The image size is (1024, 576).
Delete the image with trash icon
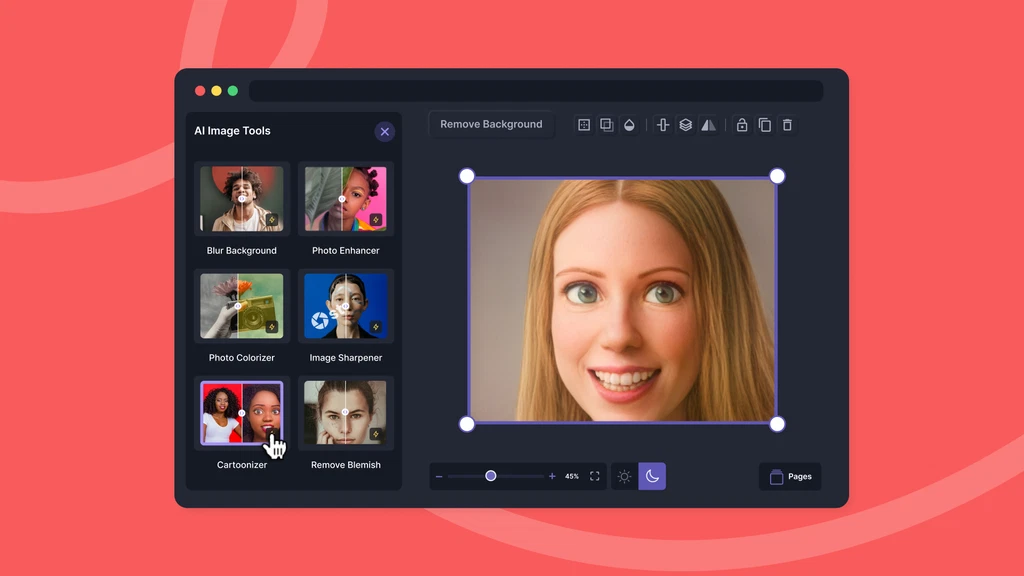(787, 125)
